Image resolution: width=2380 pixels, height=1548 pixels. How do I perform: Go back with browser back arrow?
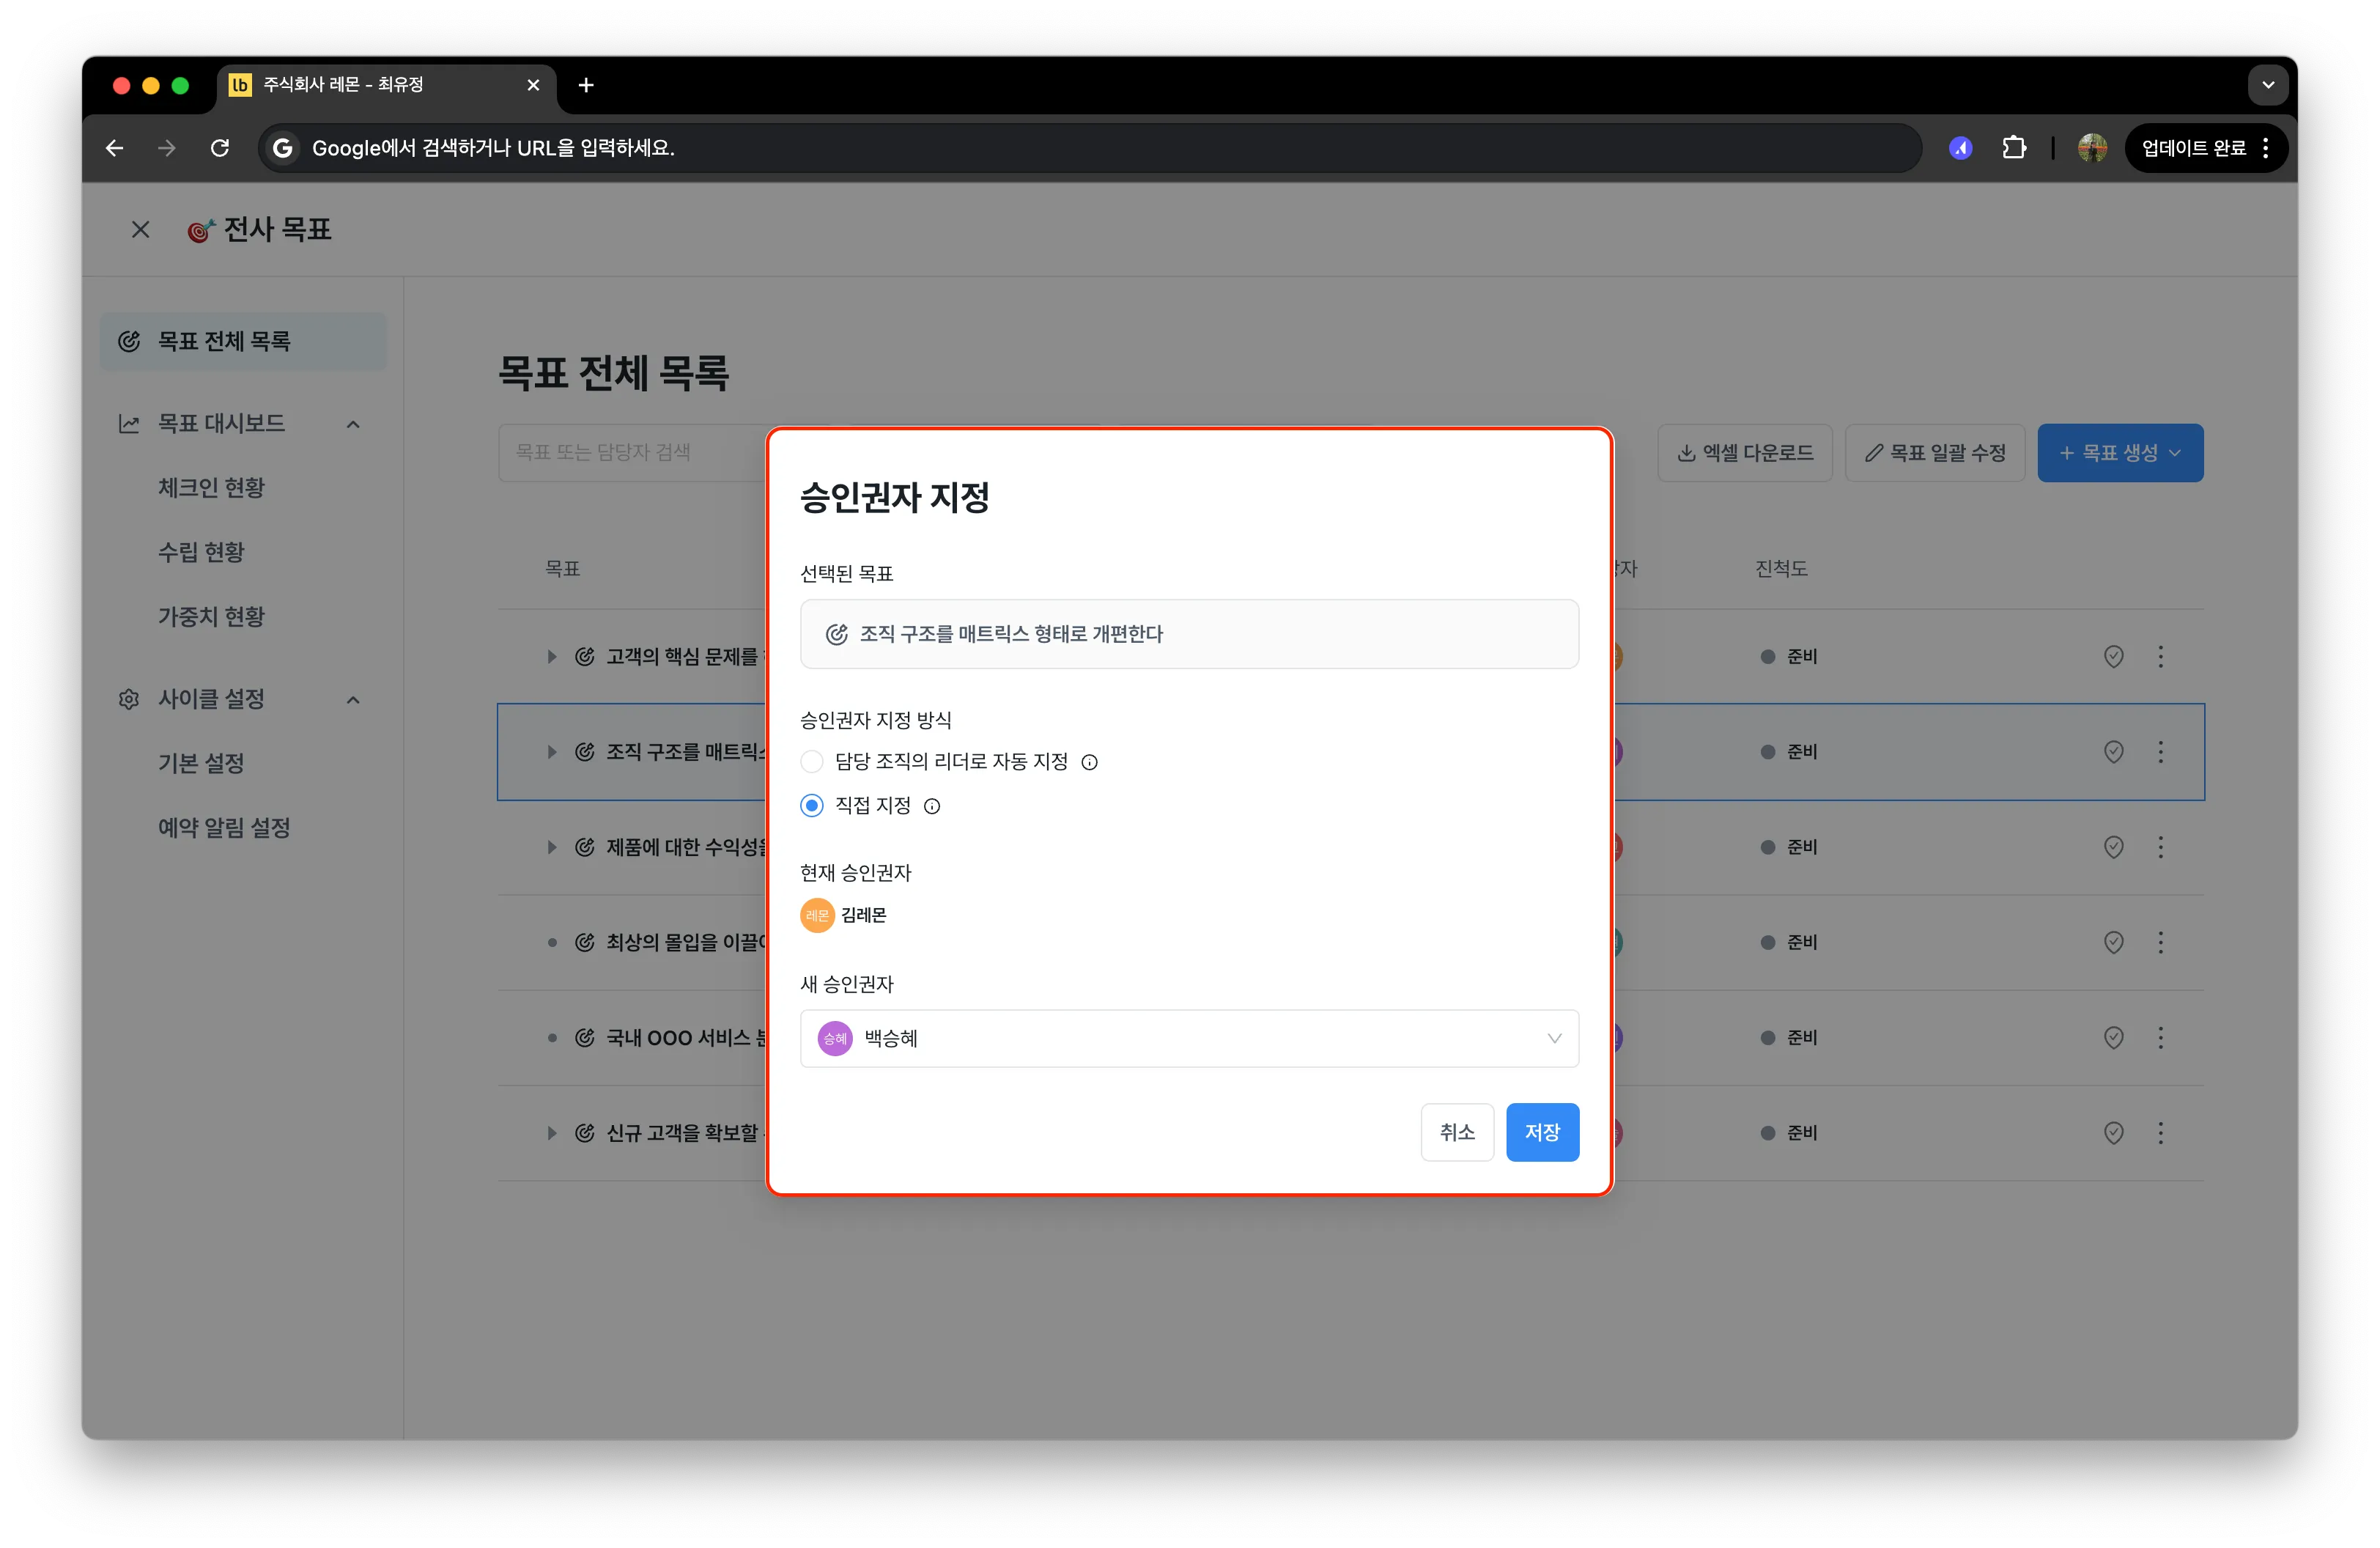click(115, 148)
